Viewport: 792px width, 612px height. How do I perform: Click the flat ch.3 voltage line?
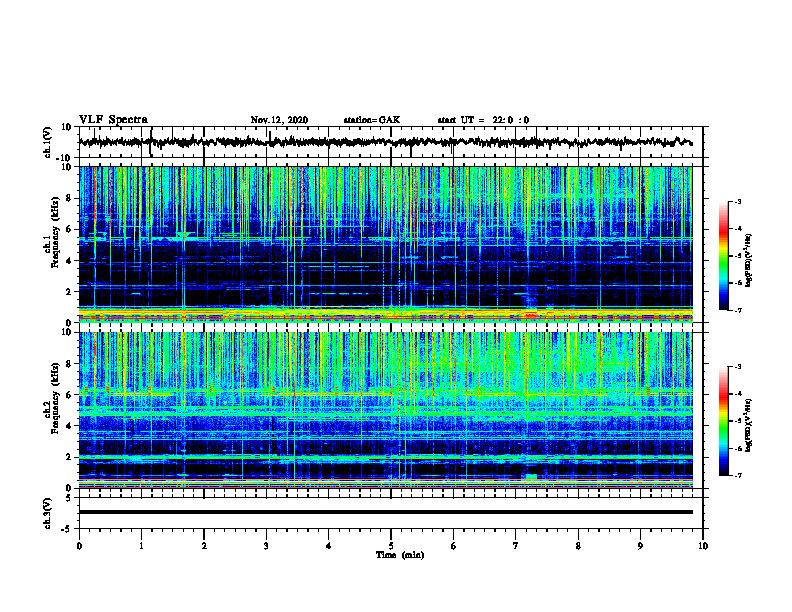tap(385, 512)
